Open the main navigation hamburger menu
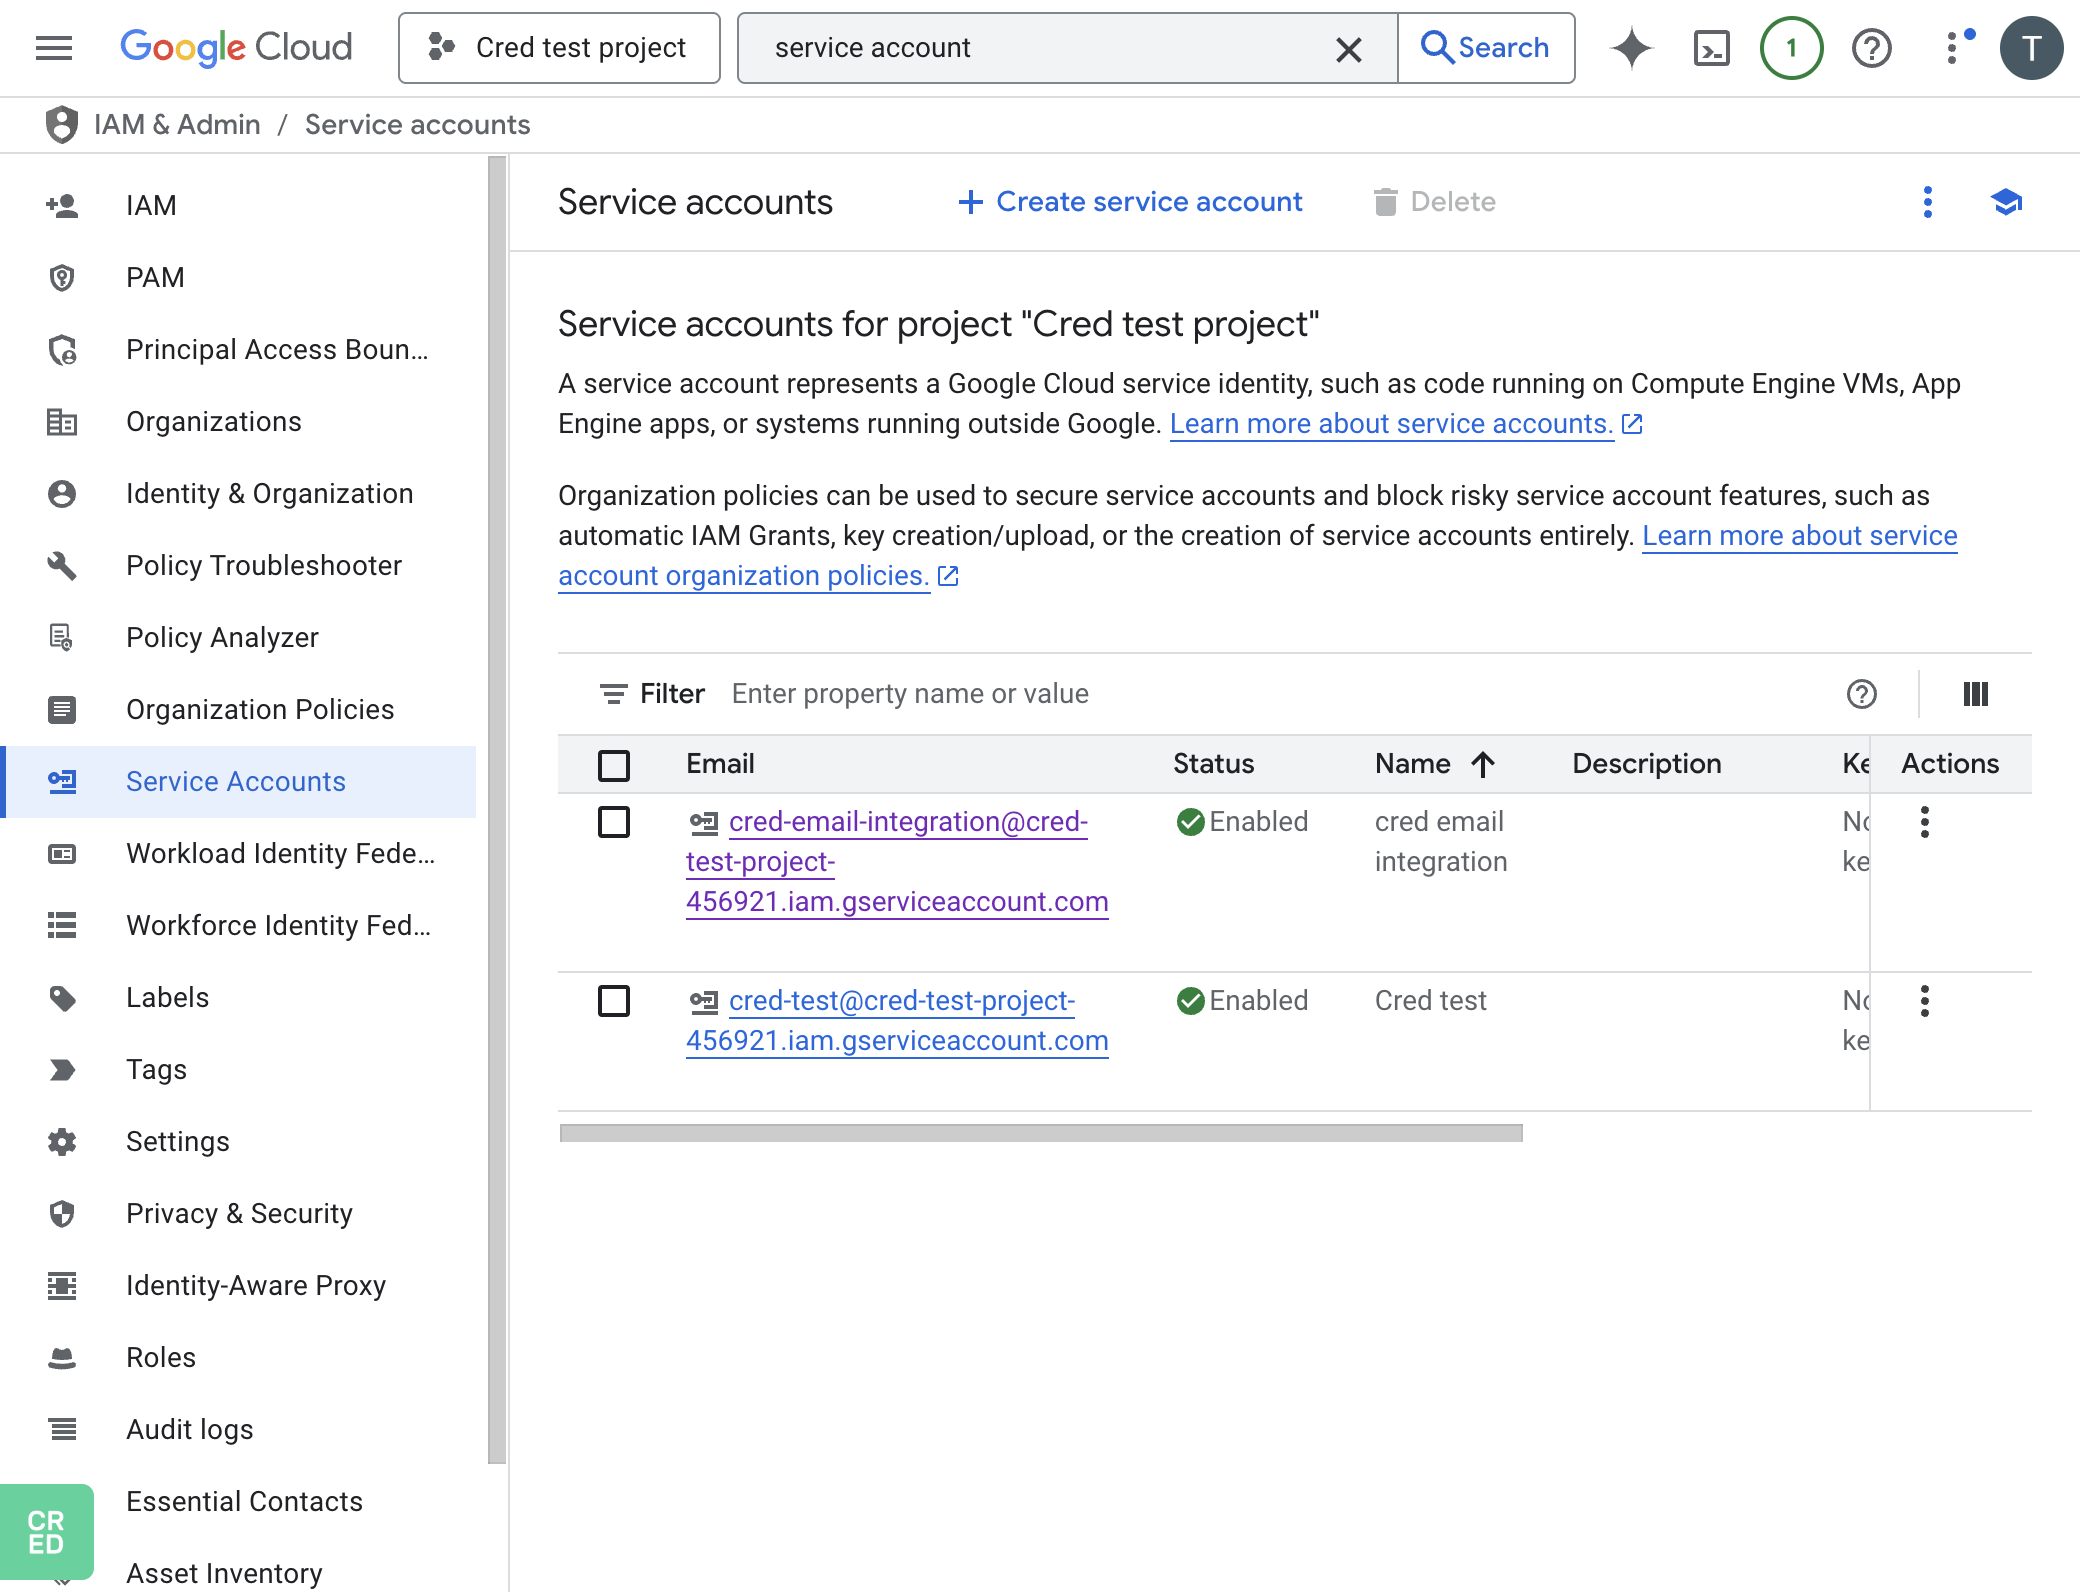Image resolution: width=2080 pixels, height=1592 pixels. point(54,48)
